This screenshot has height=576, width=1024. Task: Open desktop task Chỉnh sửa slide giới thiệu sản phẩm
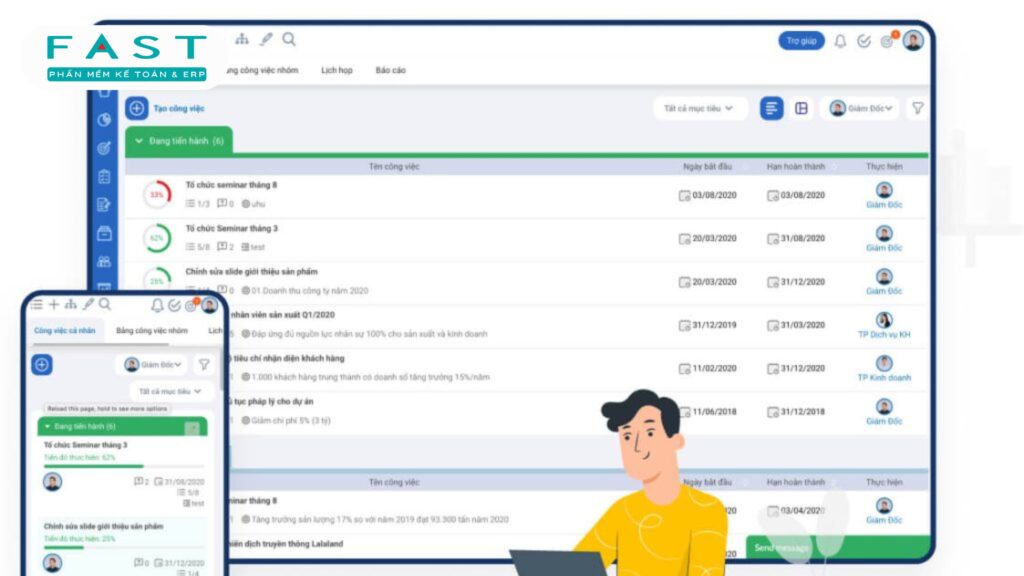pyautogui.click(x=251, y=271)
